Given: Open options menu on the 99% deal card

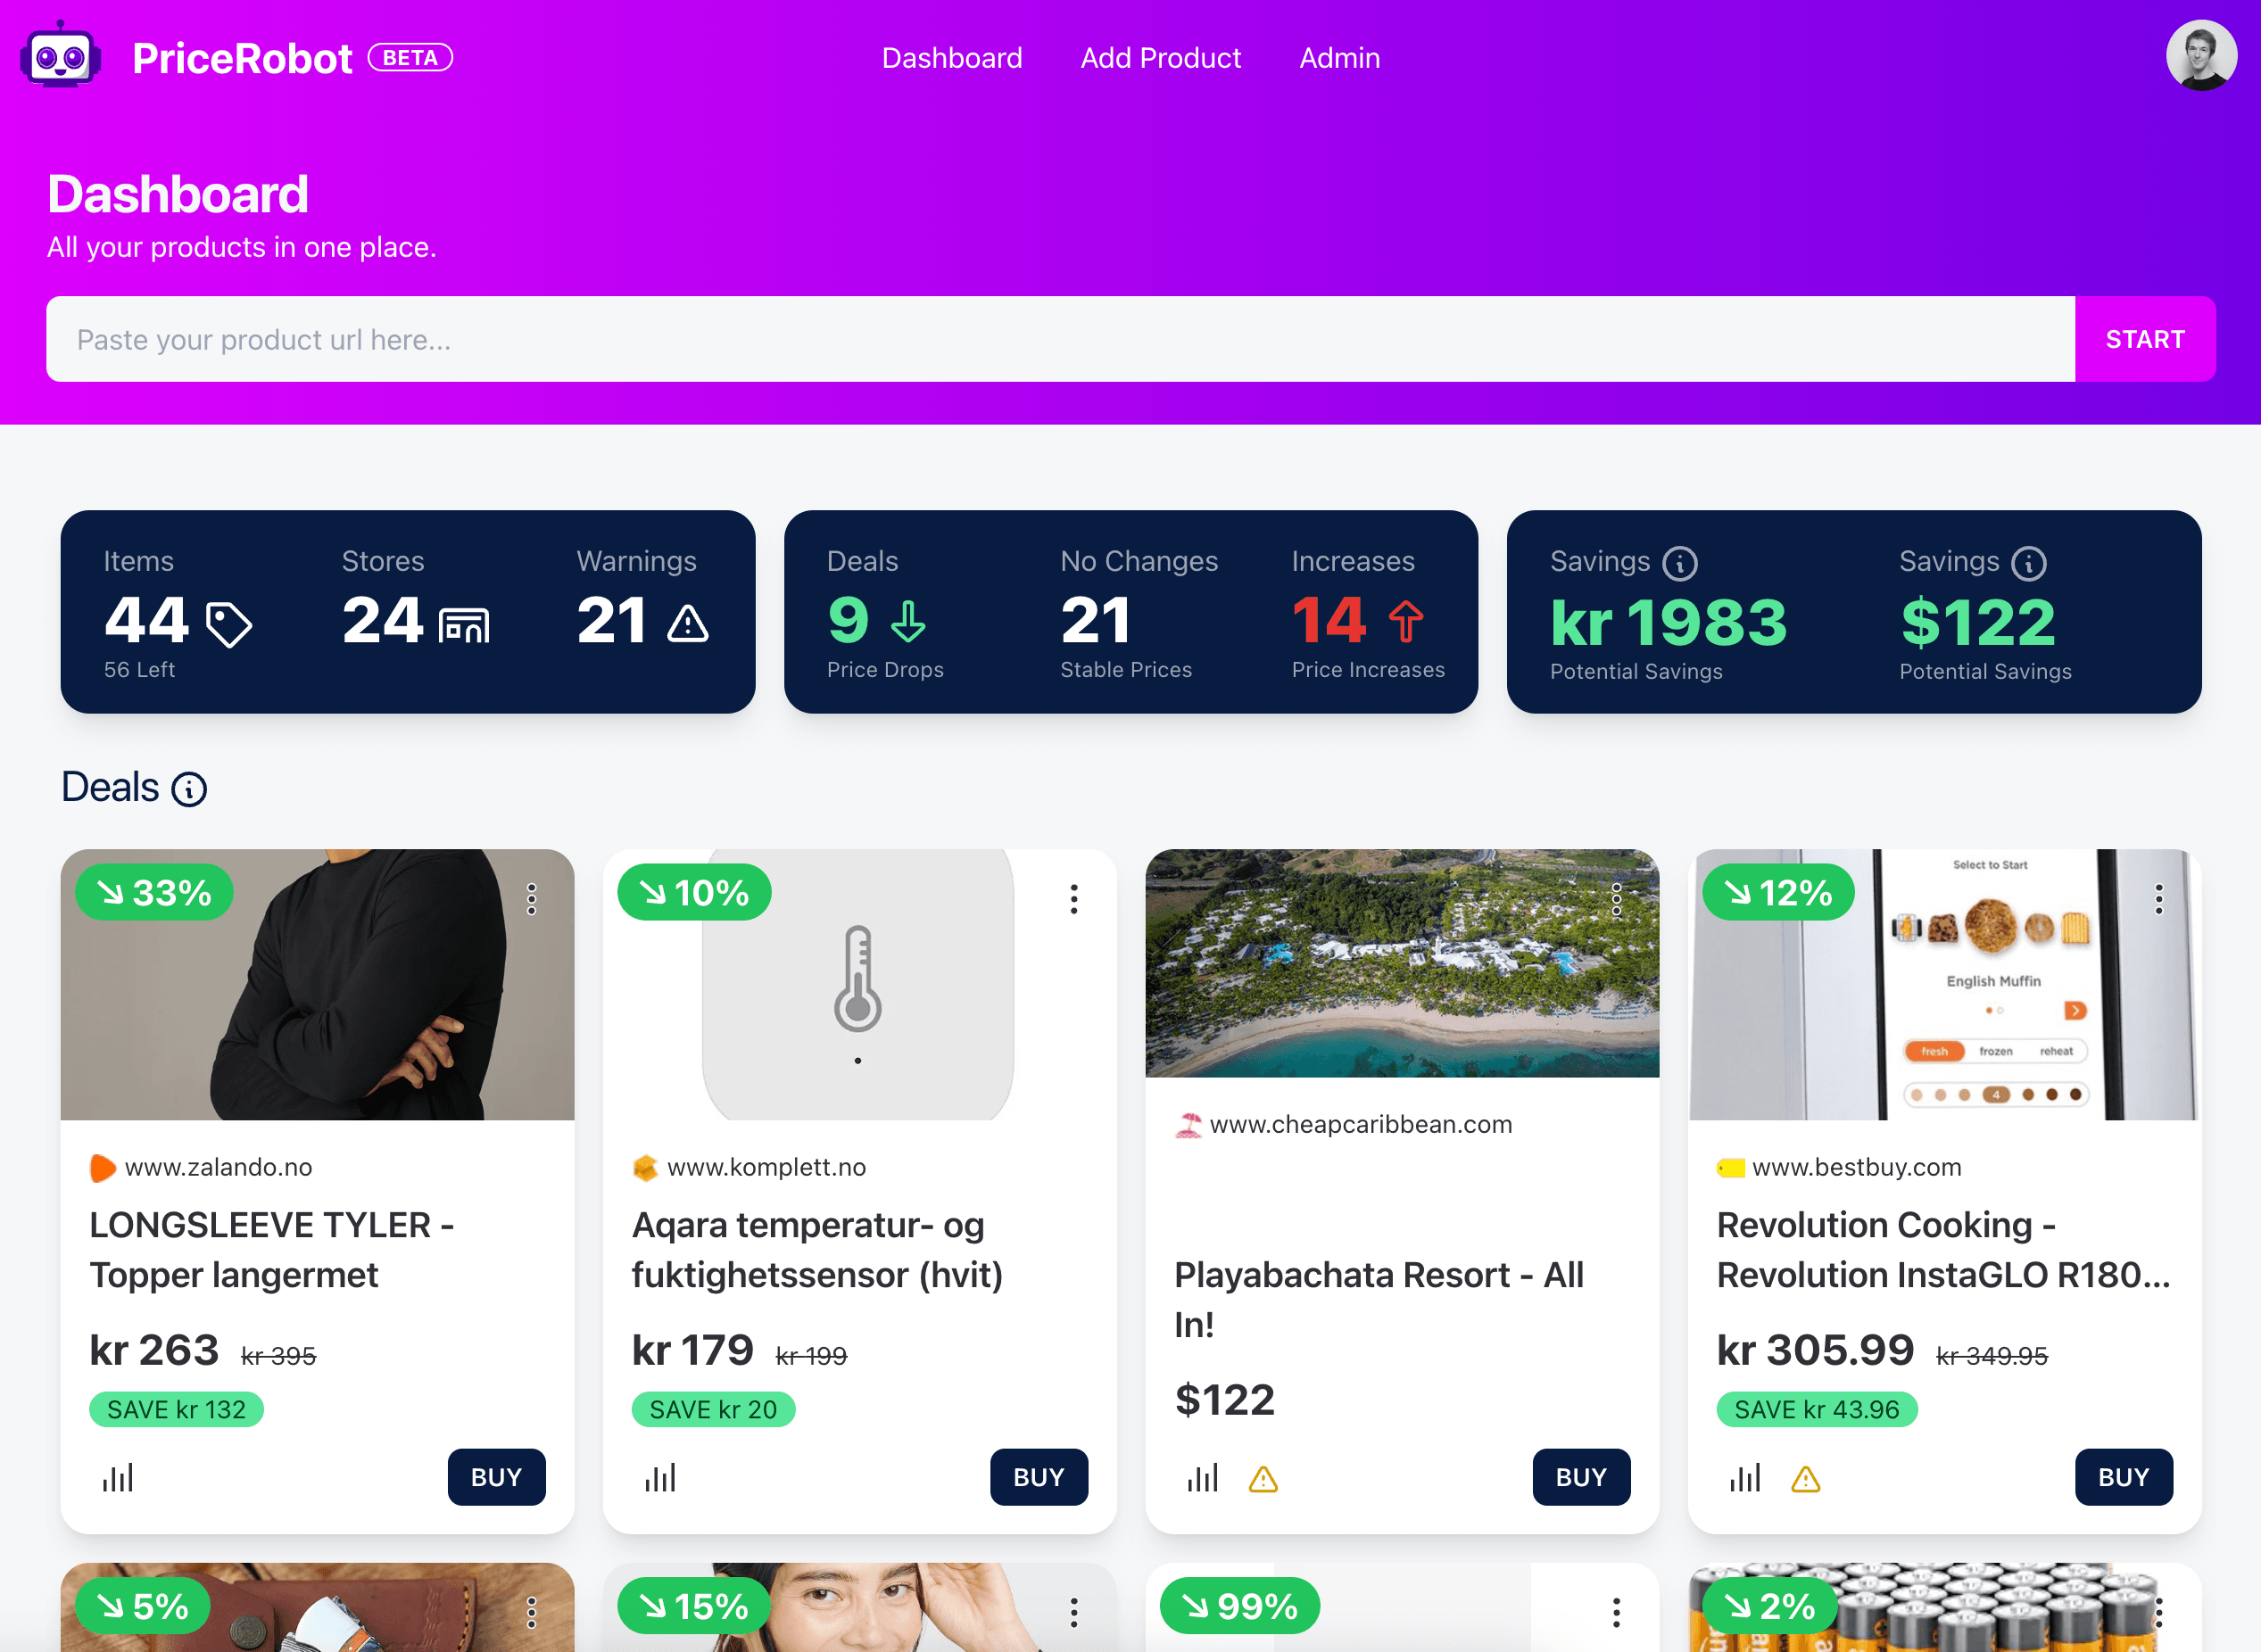Looking at the screenshot, I should pyautogui.click(x=1616, y=1611).
